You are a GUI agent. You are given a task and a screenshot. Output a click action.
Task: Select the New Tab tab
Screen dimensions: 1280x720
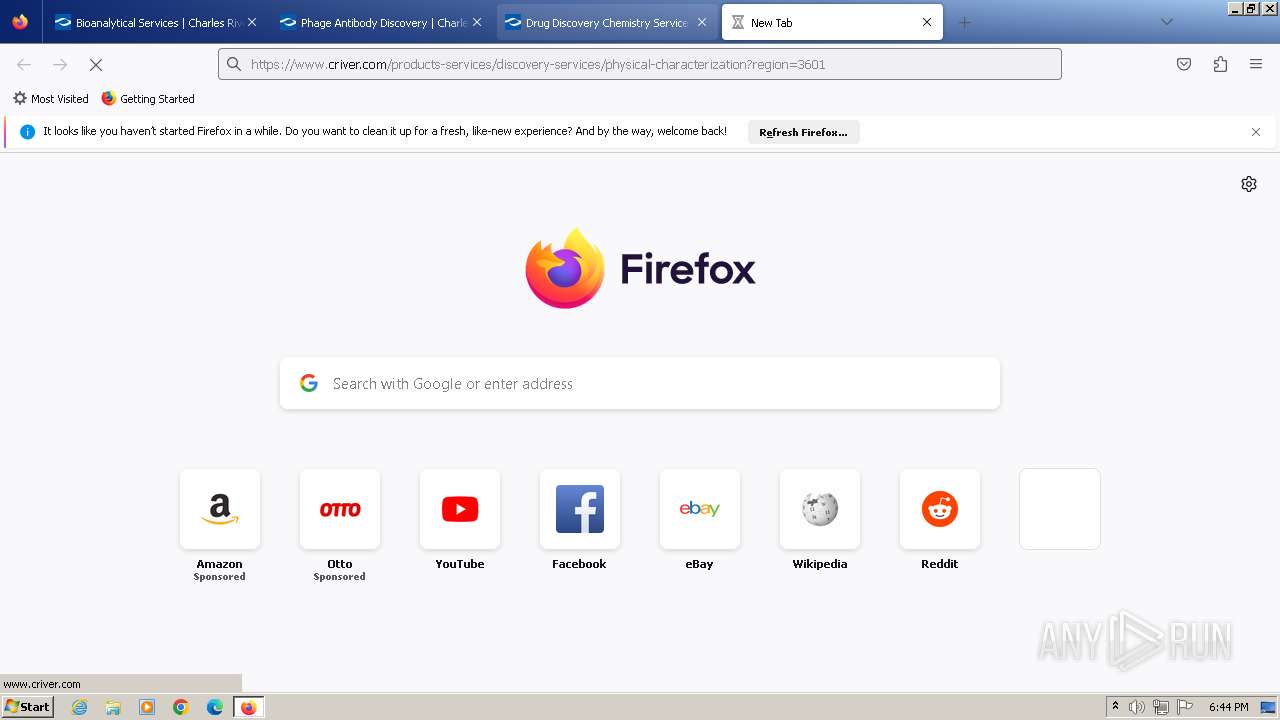click(x=832, y=22)
